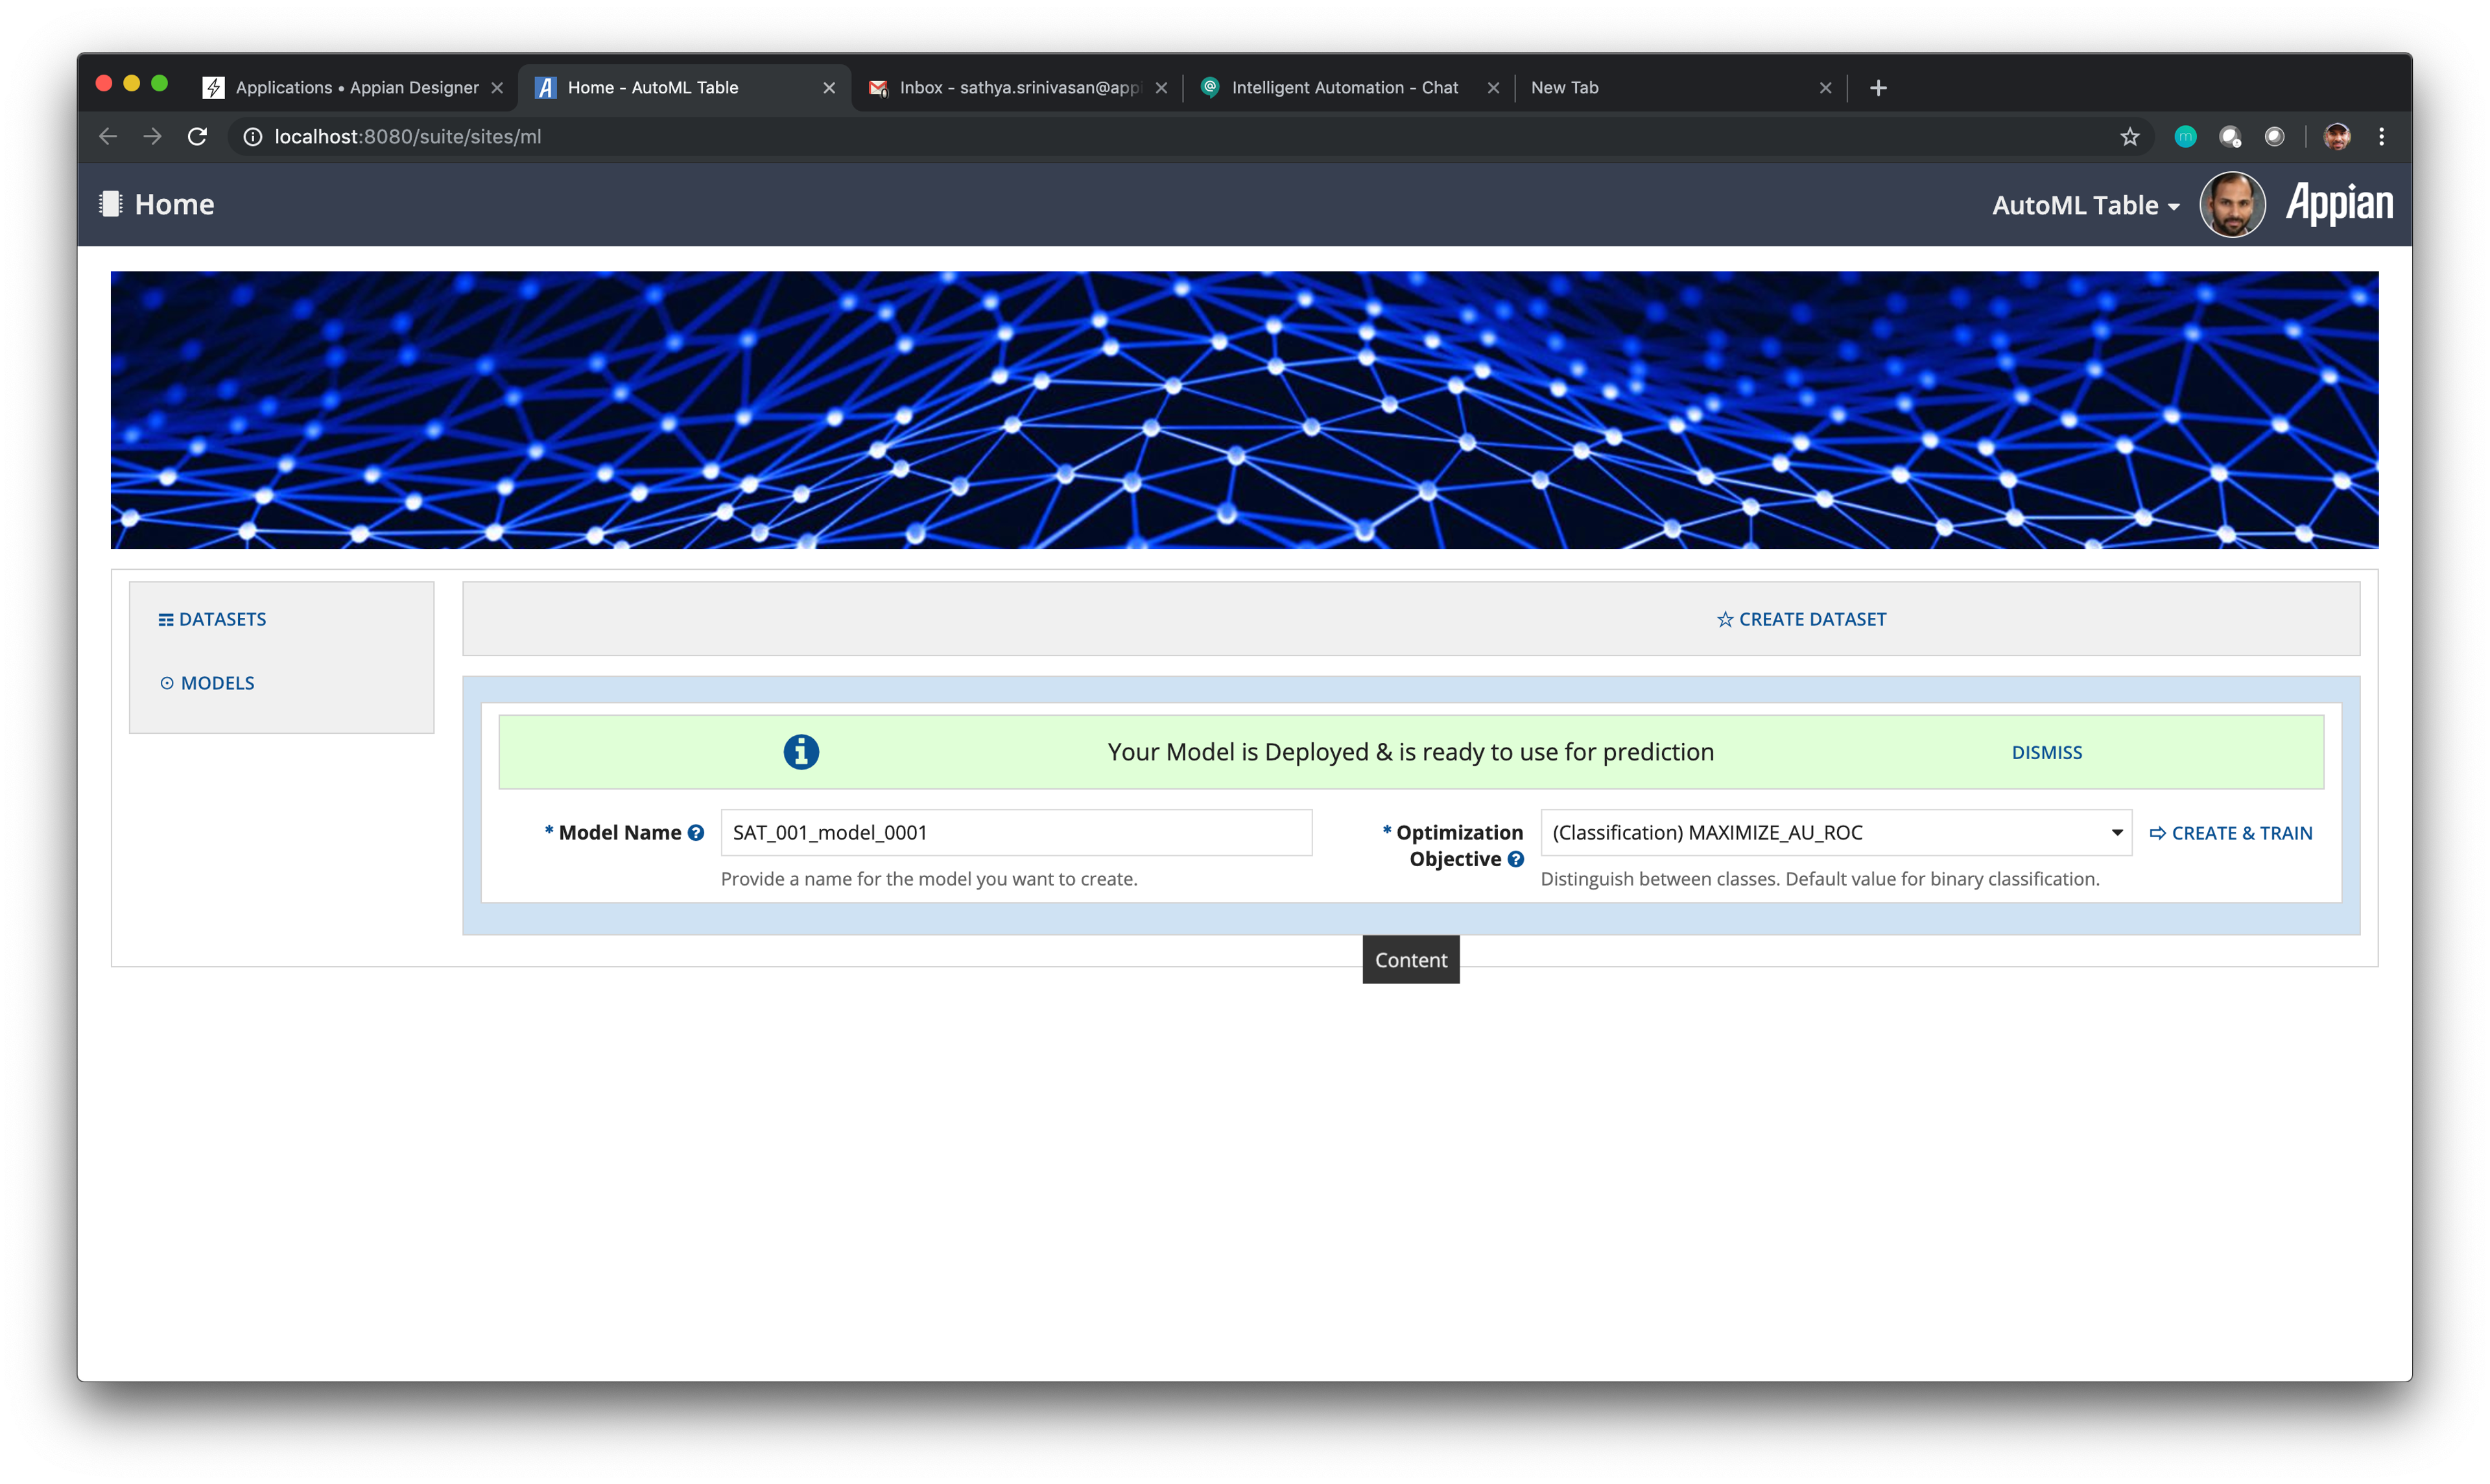Image resolution: width=2490 pixels, height=1484 pixels.
Task: Click the site info icon in address bar
Action: point(253,137)
